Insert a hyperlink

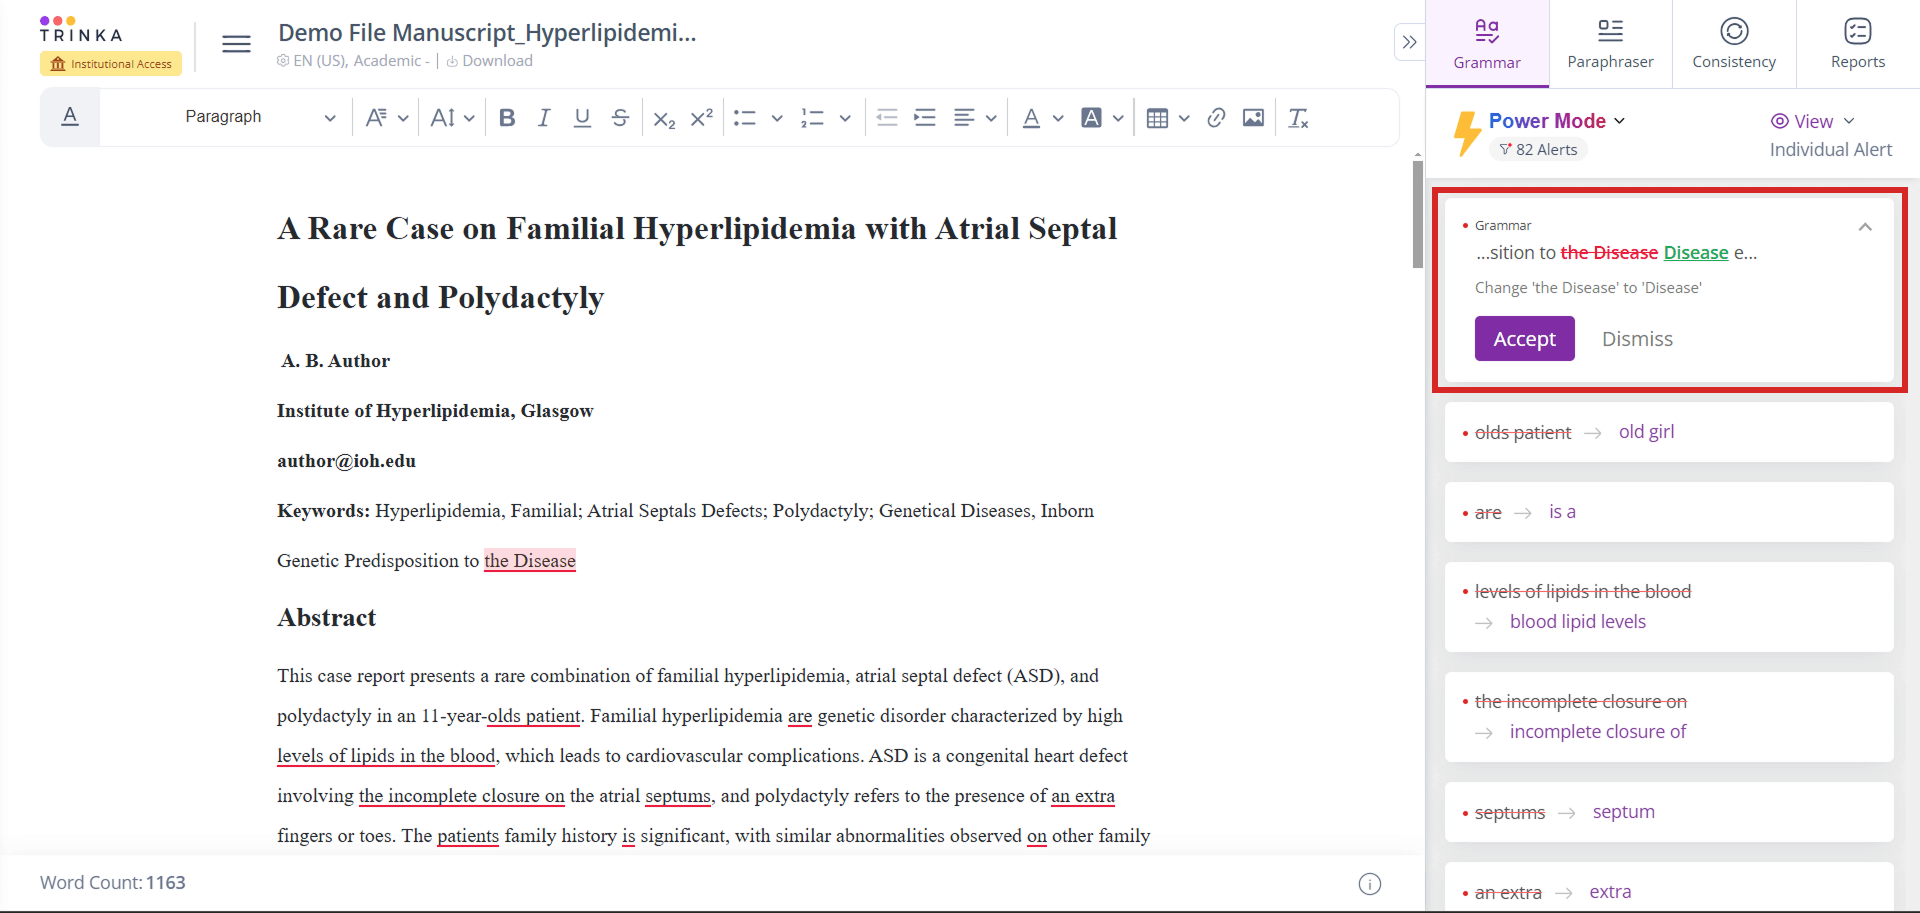1216,118
